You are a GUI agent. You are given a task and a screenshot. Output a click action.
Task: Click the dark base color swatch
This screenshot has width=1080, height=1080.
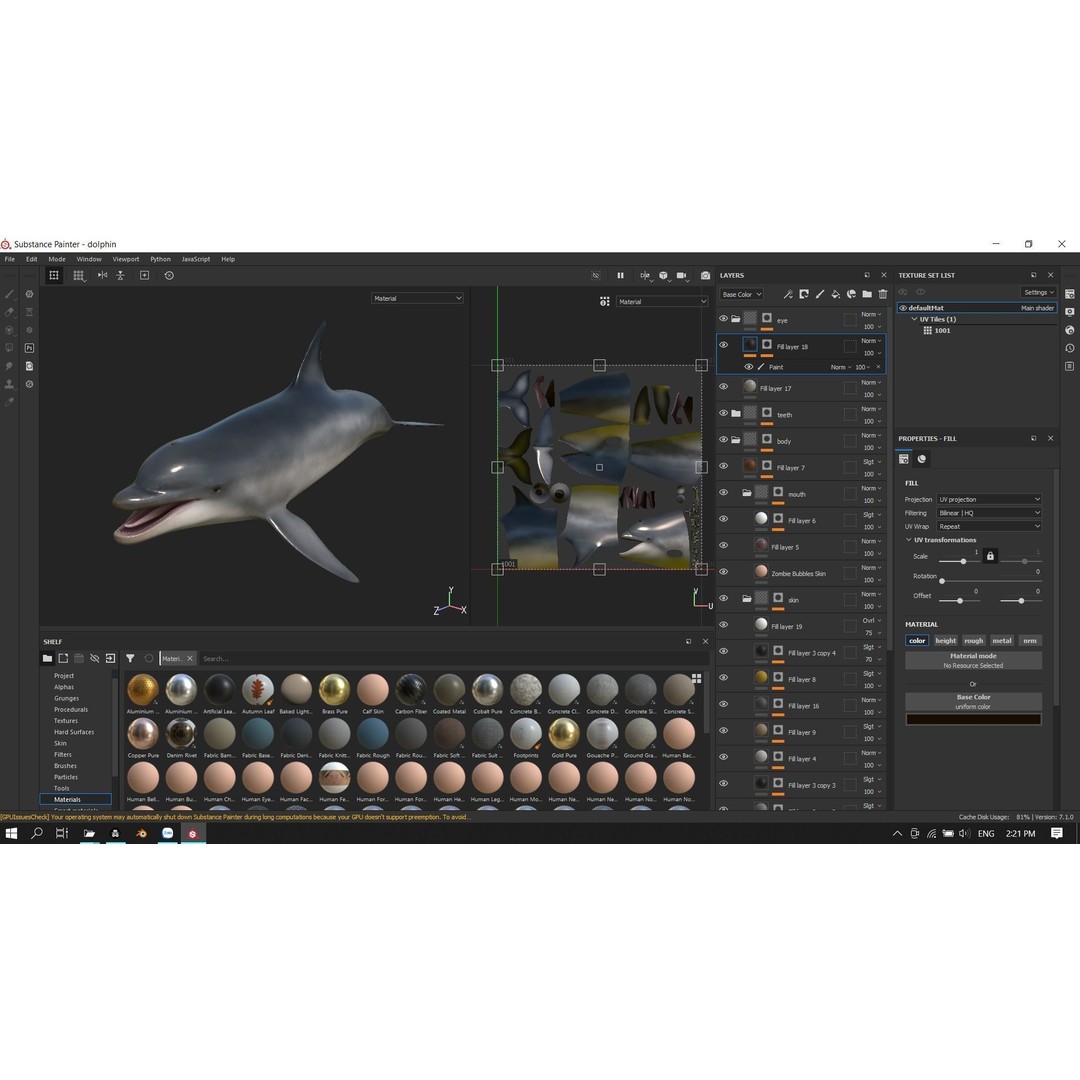click(973, 719)
